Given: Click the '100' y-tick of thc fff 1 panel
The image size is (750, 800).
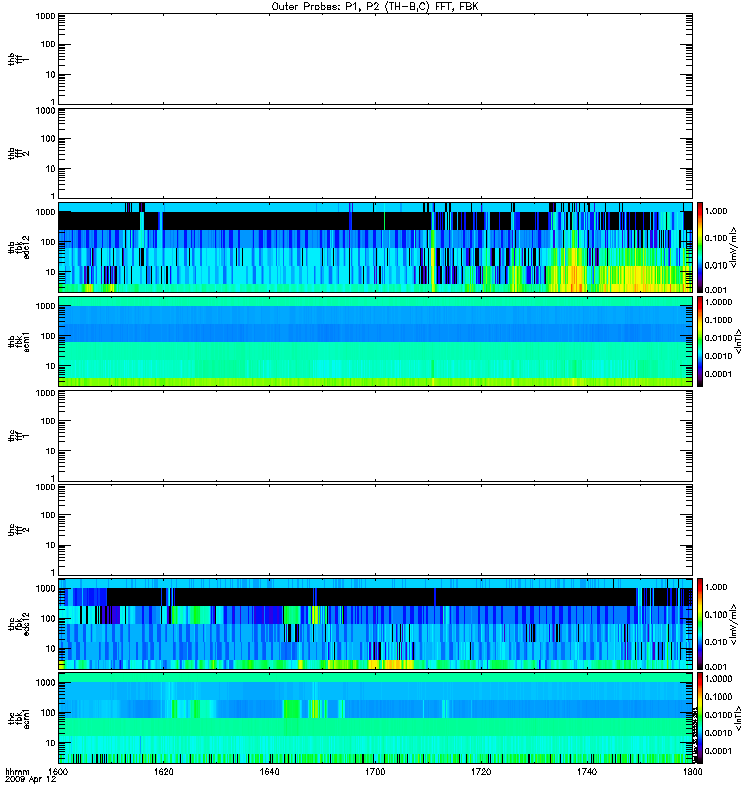Looking at the screenshot, I should click(48, 421).
